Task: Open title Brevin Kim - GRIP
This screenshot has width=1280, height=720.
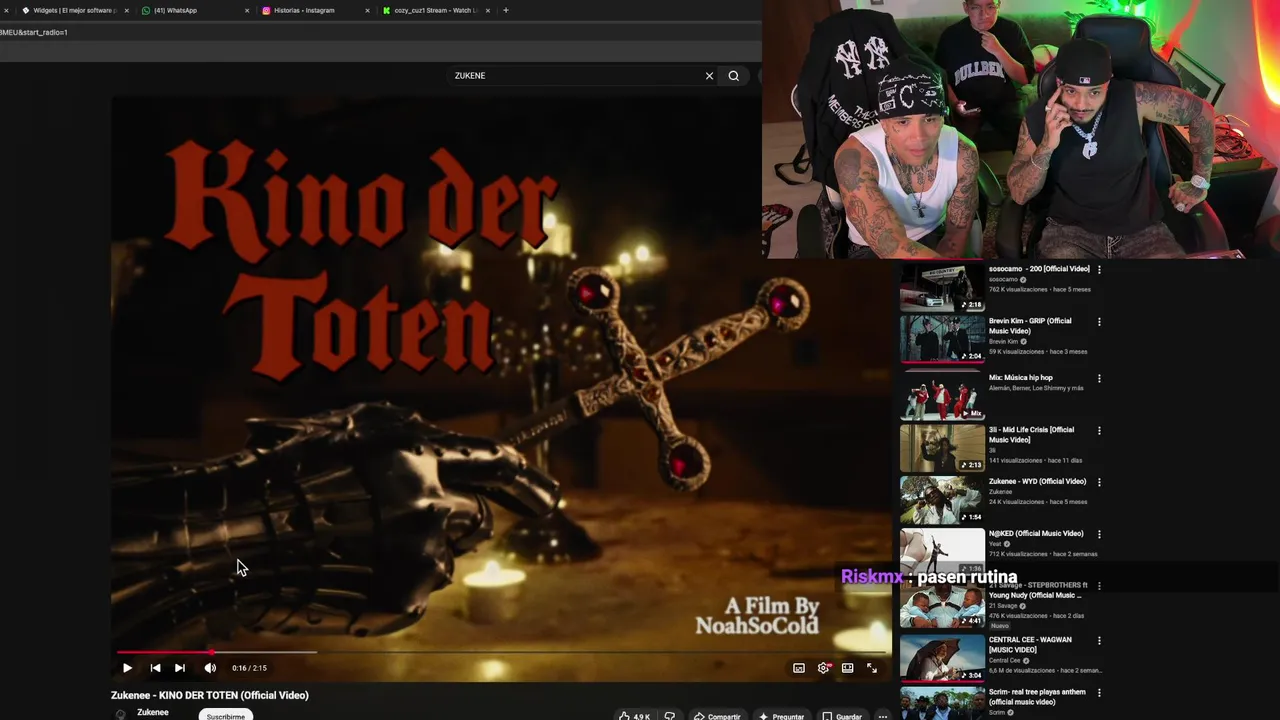Action: (x=1030, y=326)
